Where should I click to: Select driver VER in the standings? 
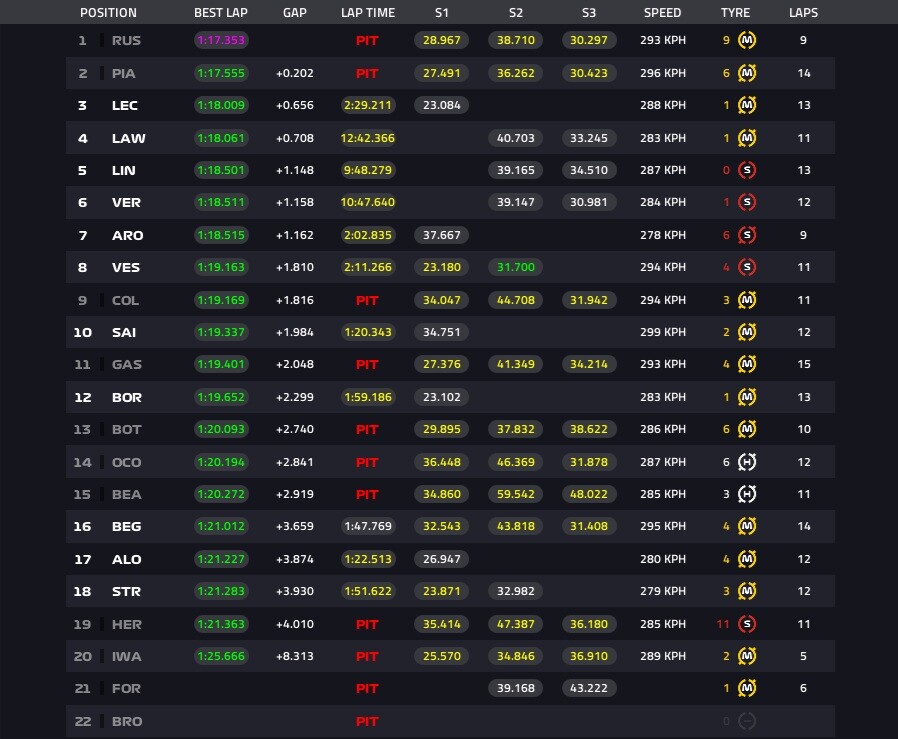point(126,202)
